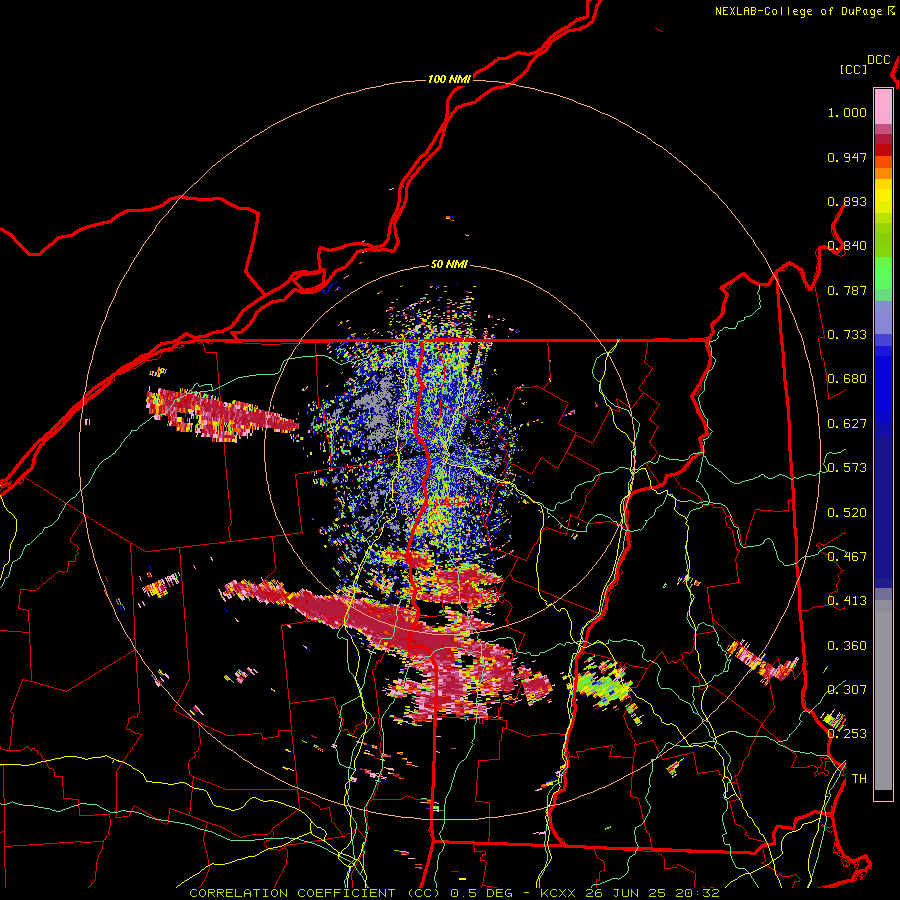Click the 0.360 scale value
This screenshot has width=900, height=900.
(847, 646)
